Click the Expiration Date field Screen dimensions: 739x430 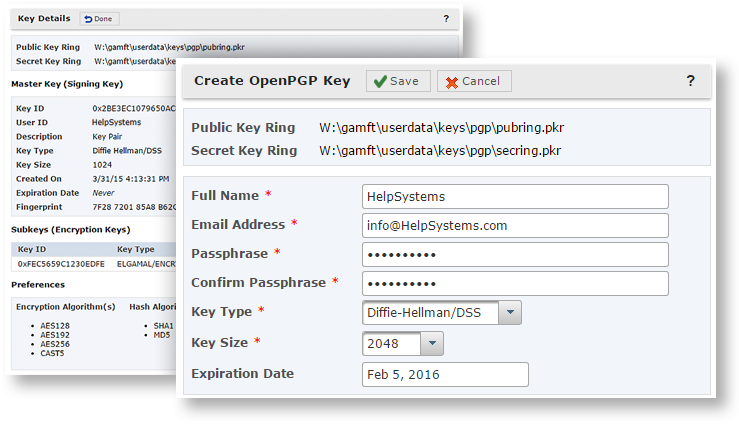click(445, 374)
